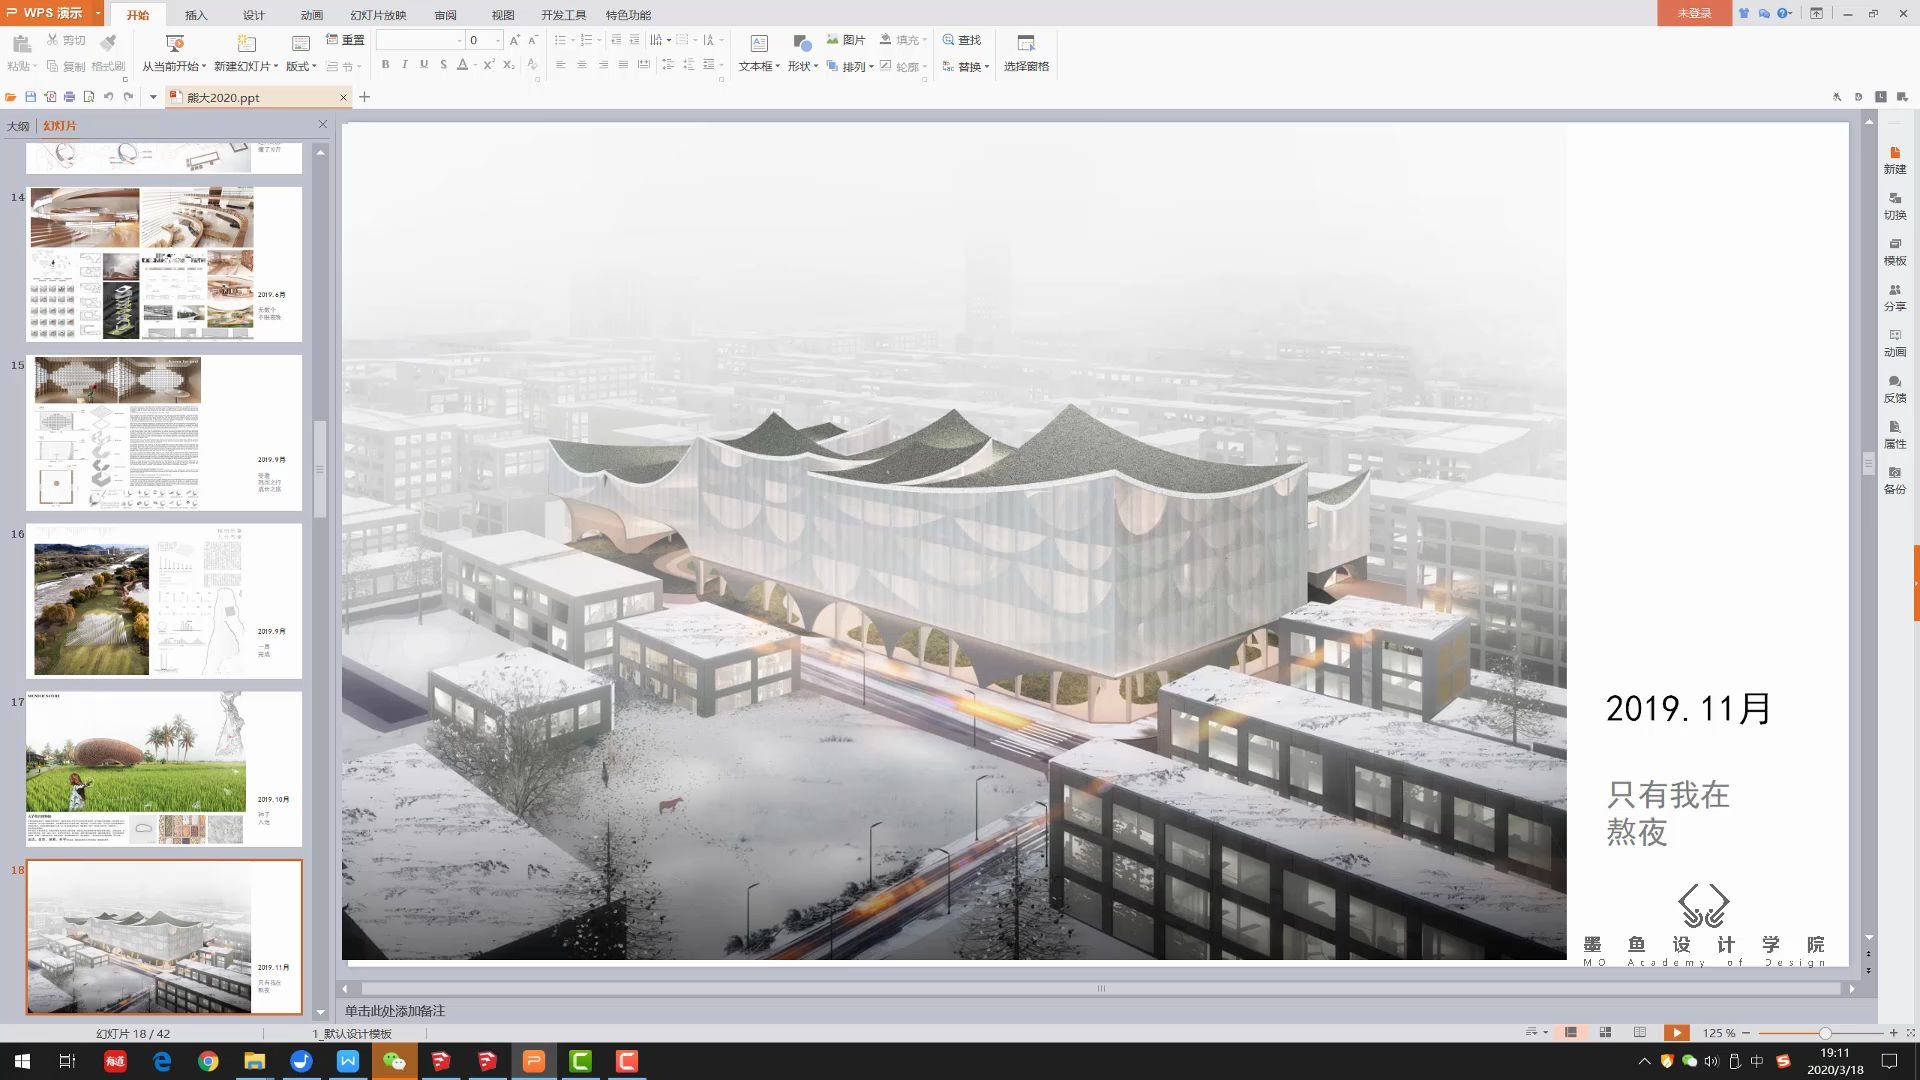
Task: Click the New Slide icon
Action: point(246,43)
